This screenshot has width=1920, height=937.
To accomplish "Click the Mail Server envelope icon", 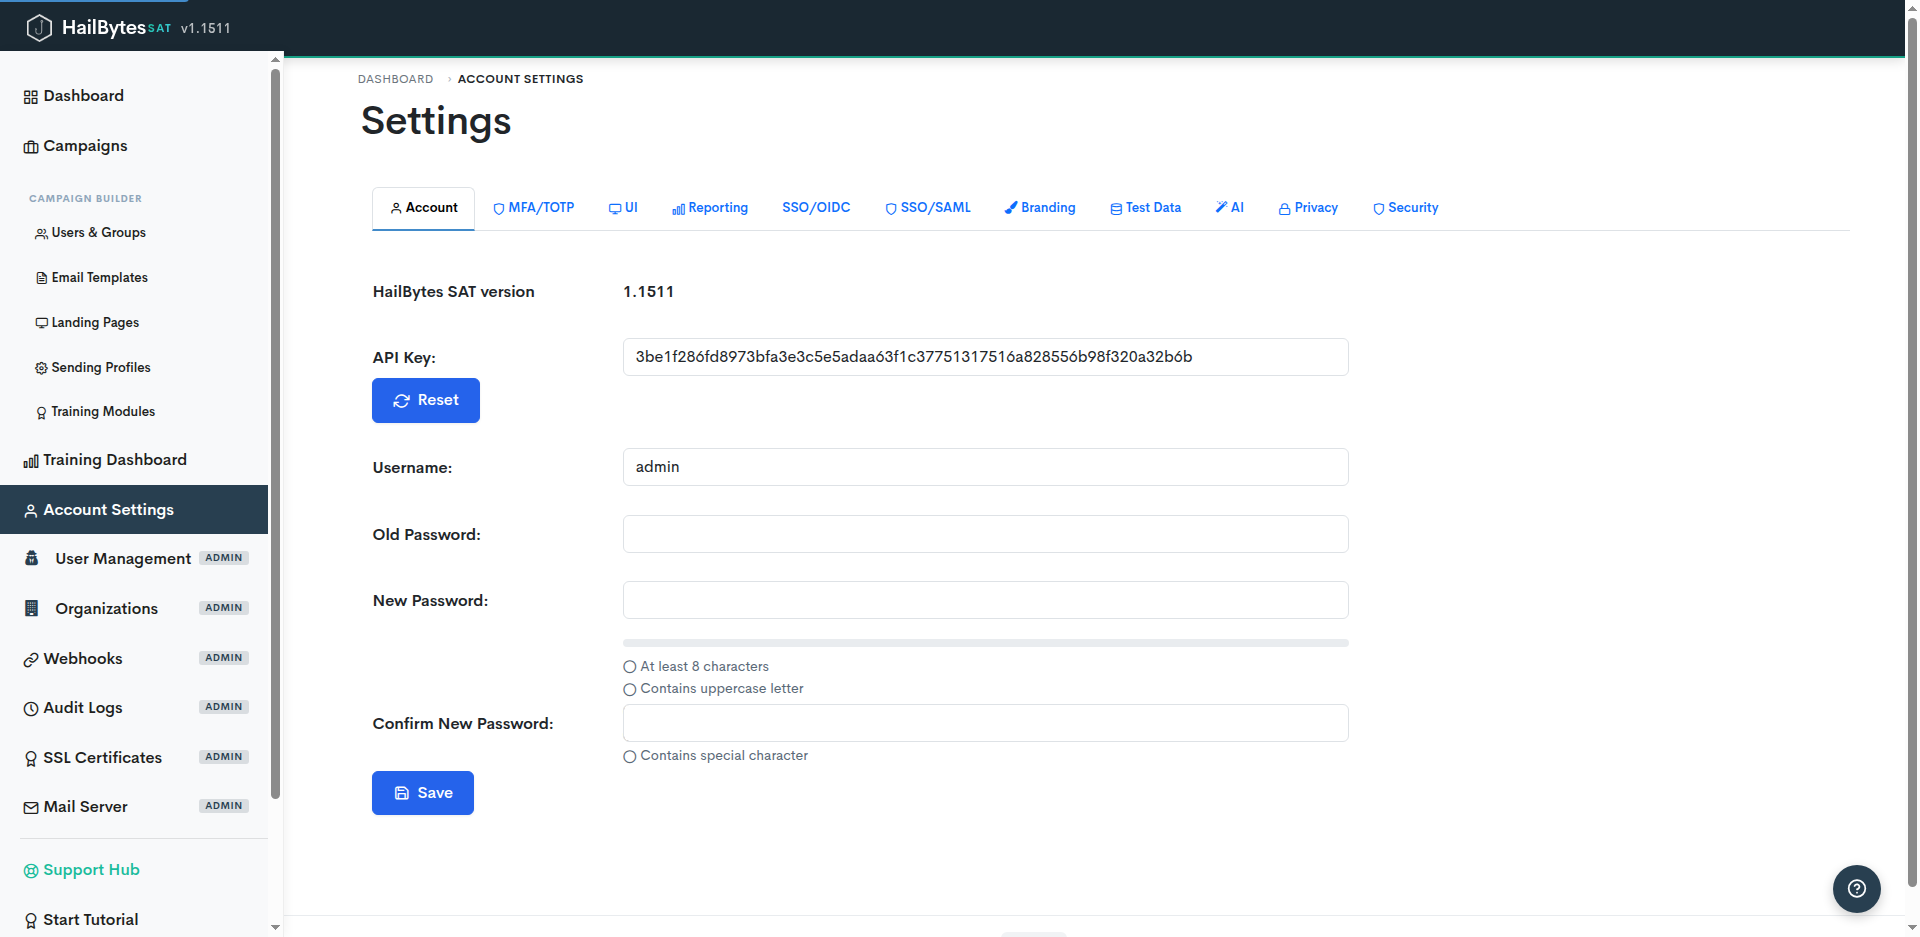I will (x=31, y=808).
